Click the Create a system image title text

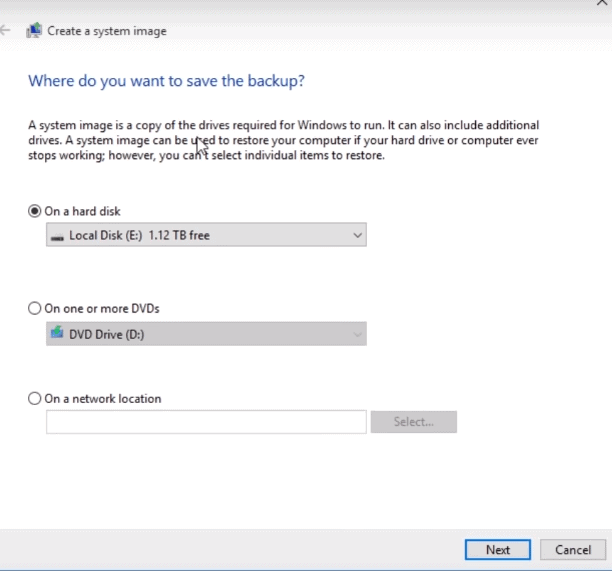(107, 31)
